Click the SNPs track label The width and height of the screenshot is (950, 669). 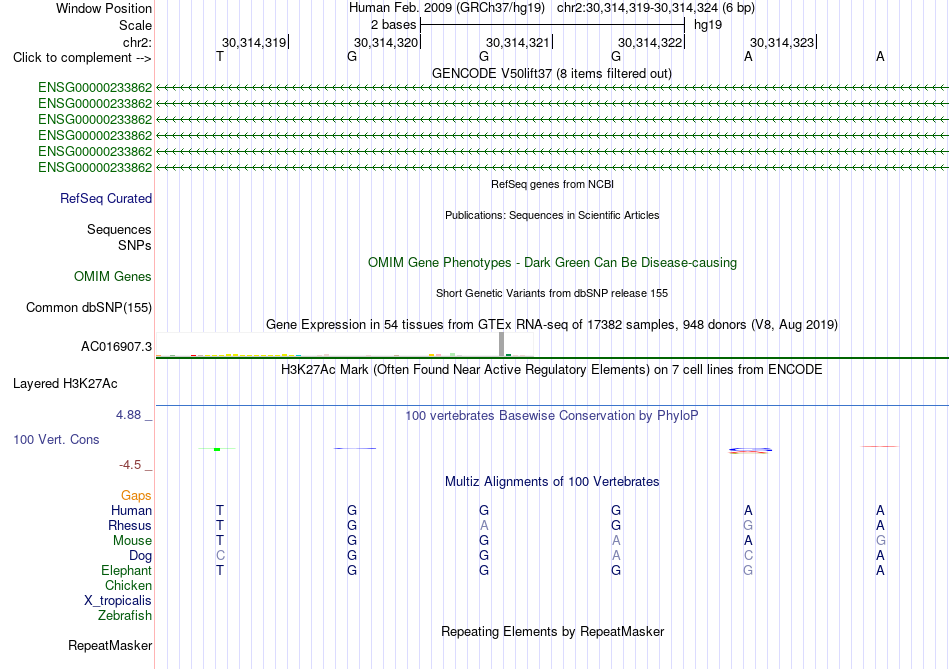135,245
